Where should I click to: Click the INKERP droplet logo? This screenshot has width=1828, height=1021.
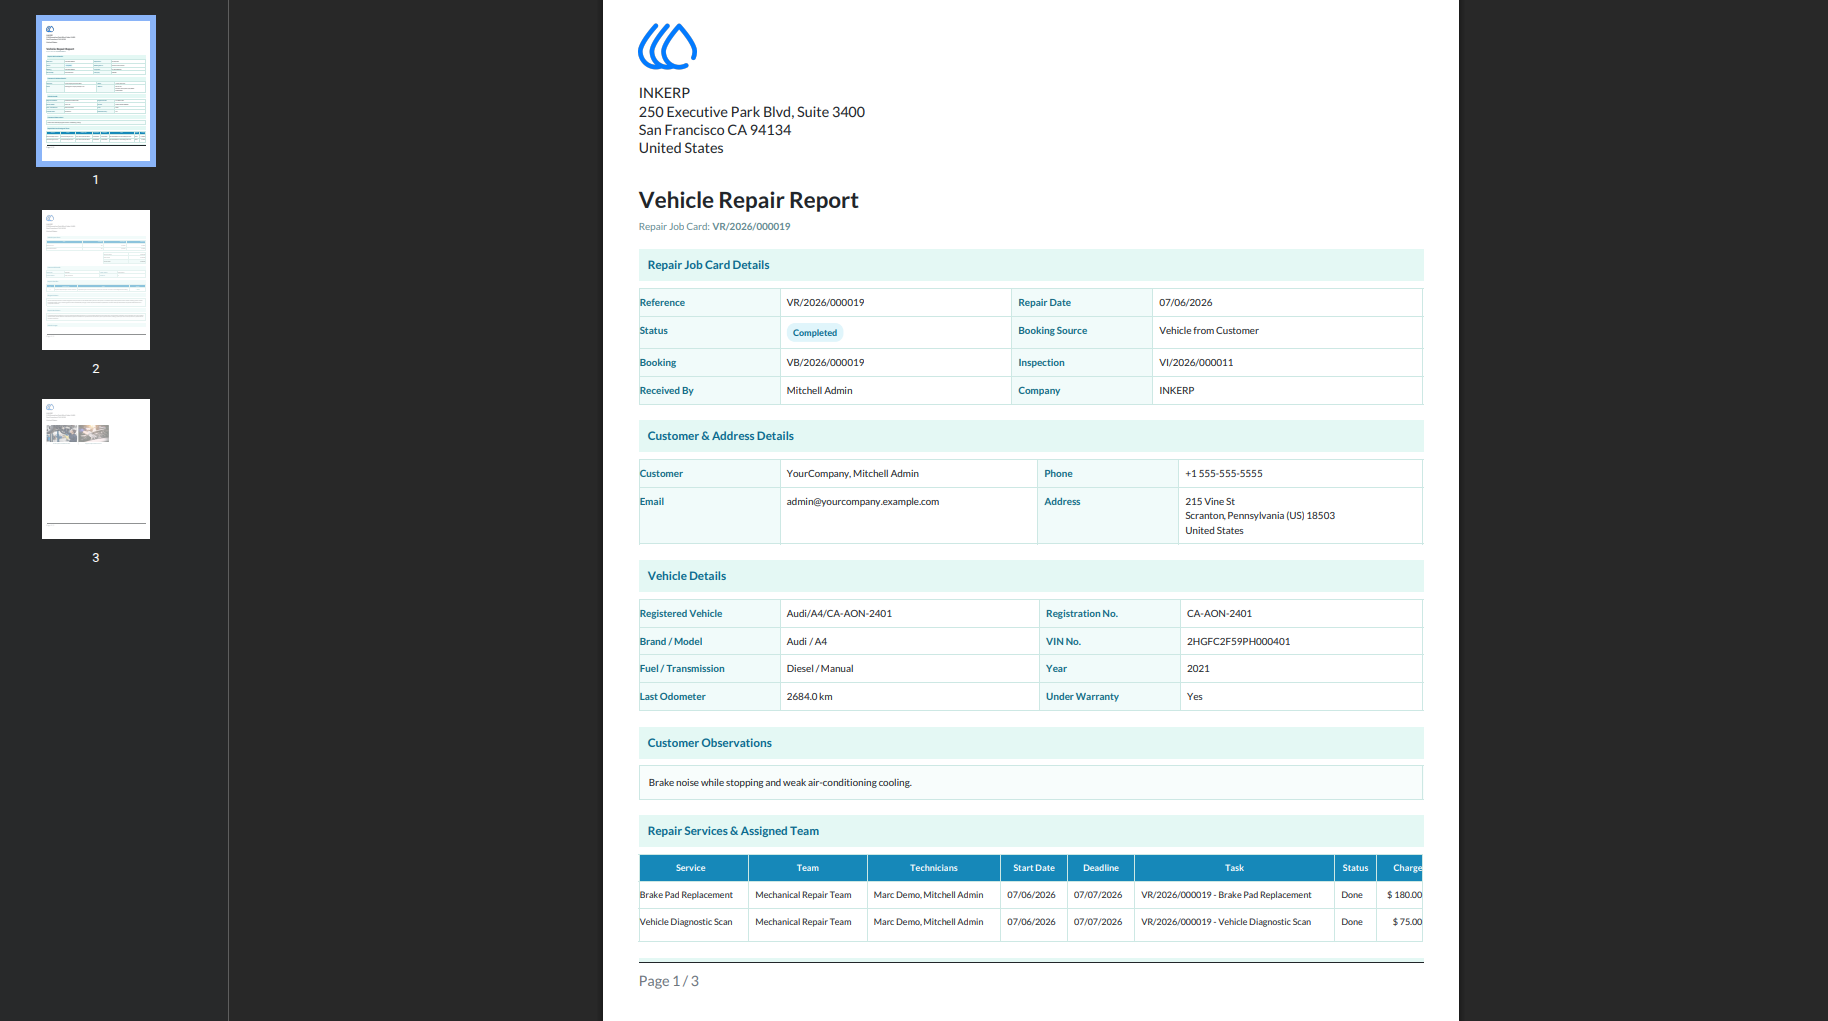pos(667,47)
